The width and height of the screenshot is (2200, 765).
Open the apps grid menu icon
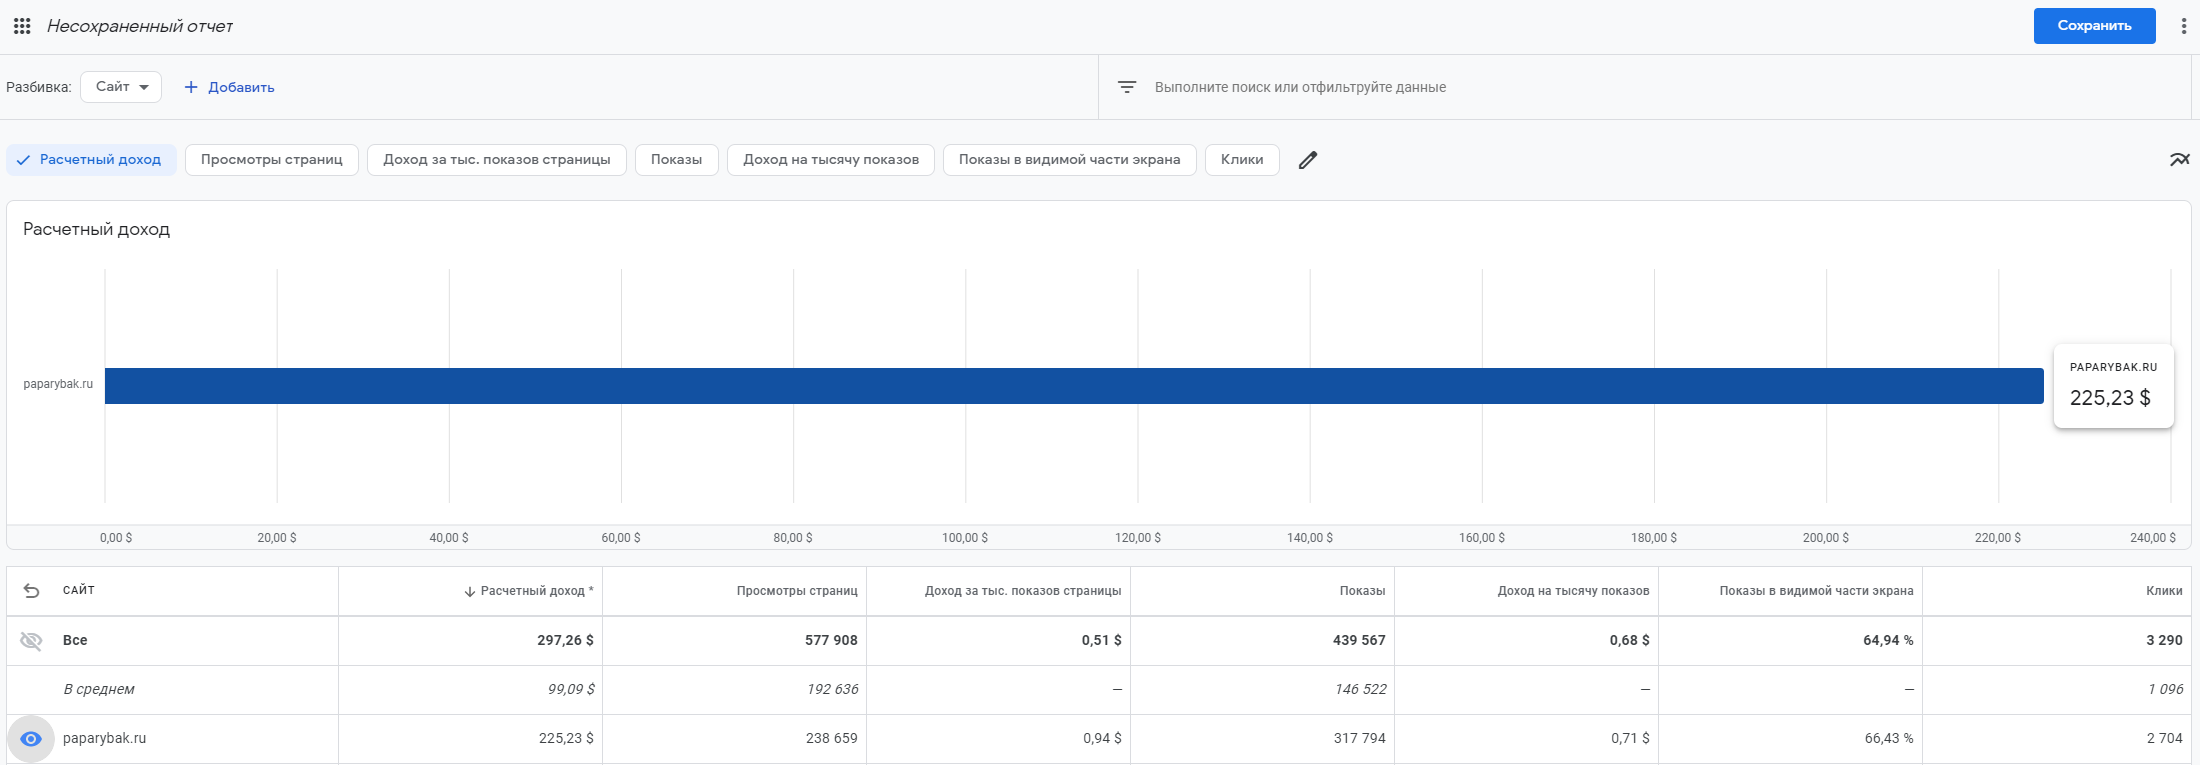click(x=22, y=26)
